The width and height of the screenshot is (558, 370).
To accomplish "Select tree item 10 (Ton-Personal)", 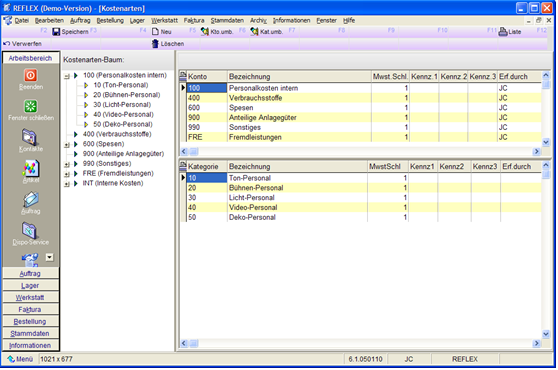I will 121,85.
